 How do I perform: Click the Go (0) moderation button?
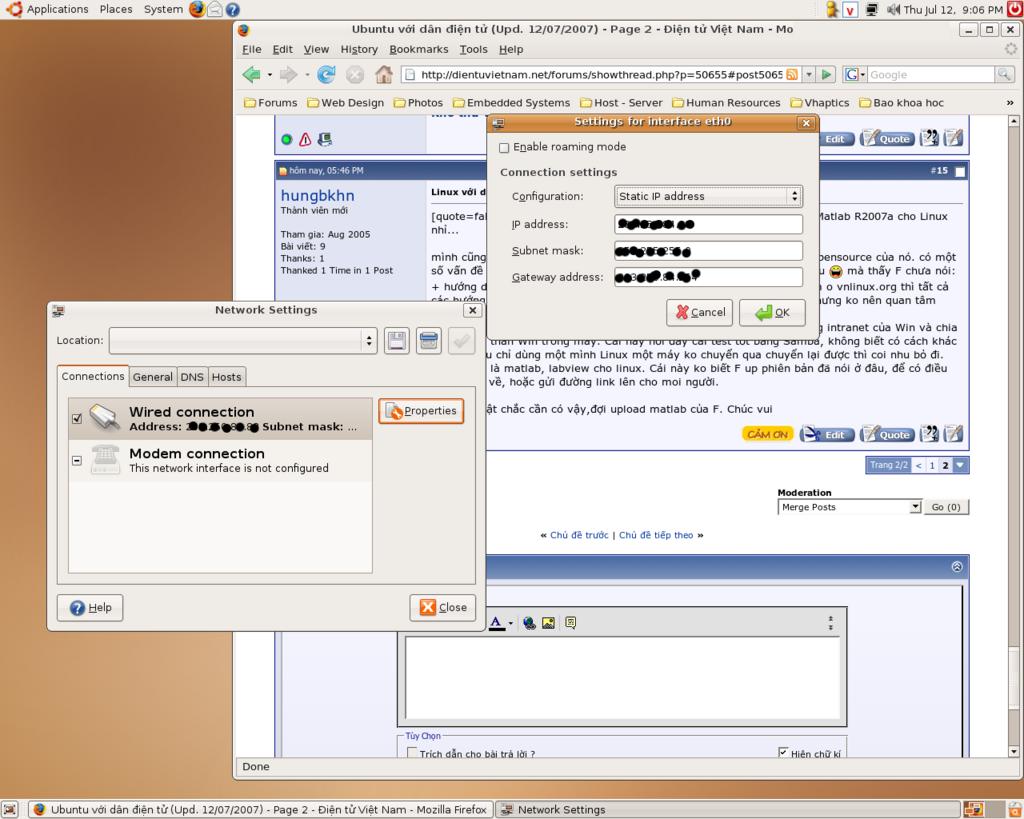pos(946,507)
